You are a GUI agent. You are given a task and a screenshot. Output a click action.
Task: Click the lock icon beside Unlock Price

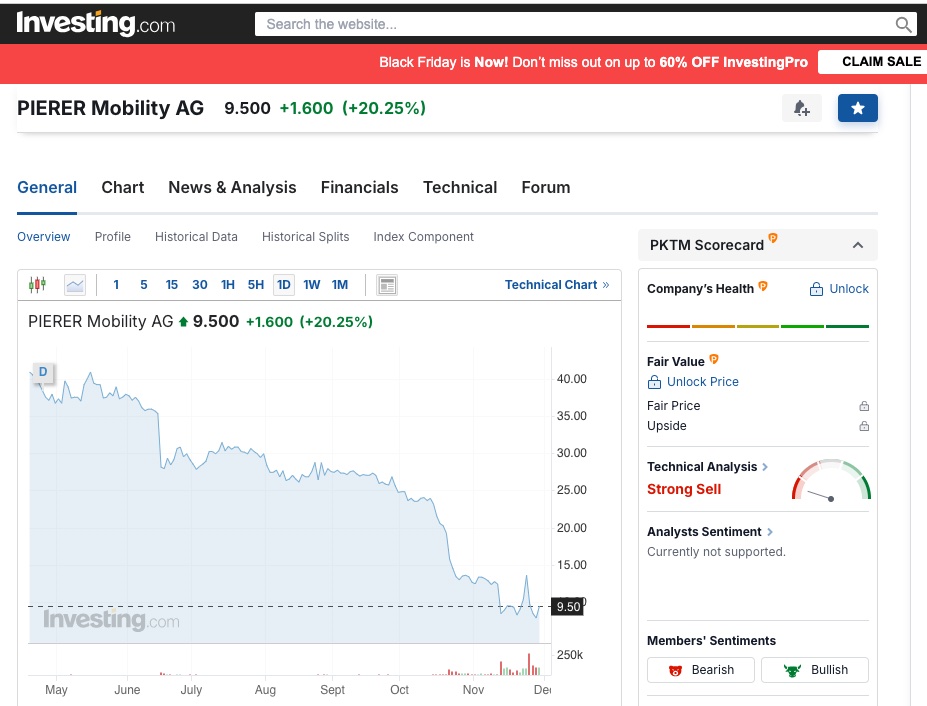(x=654, y=382)
